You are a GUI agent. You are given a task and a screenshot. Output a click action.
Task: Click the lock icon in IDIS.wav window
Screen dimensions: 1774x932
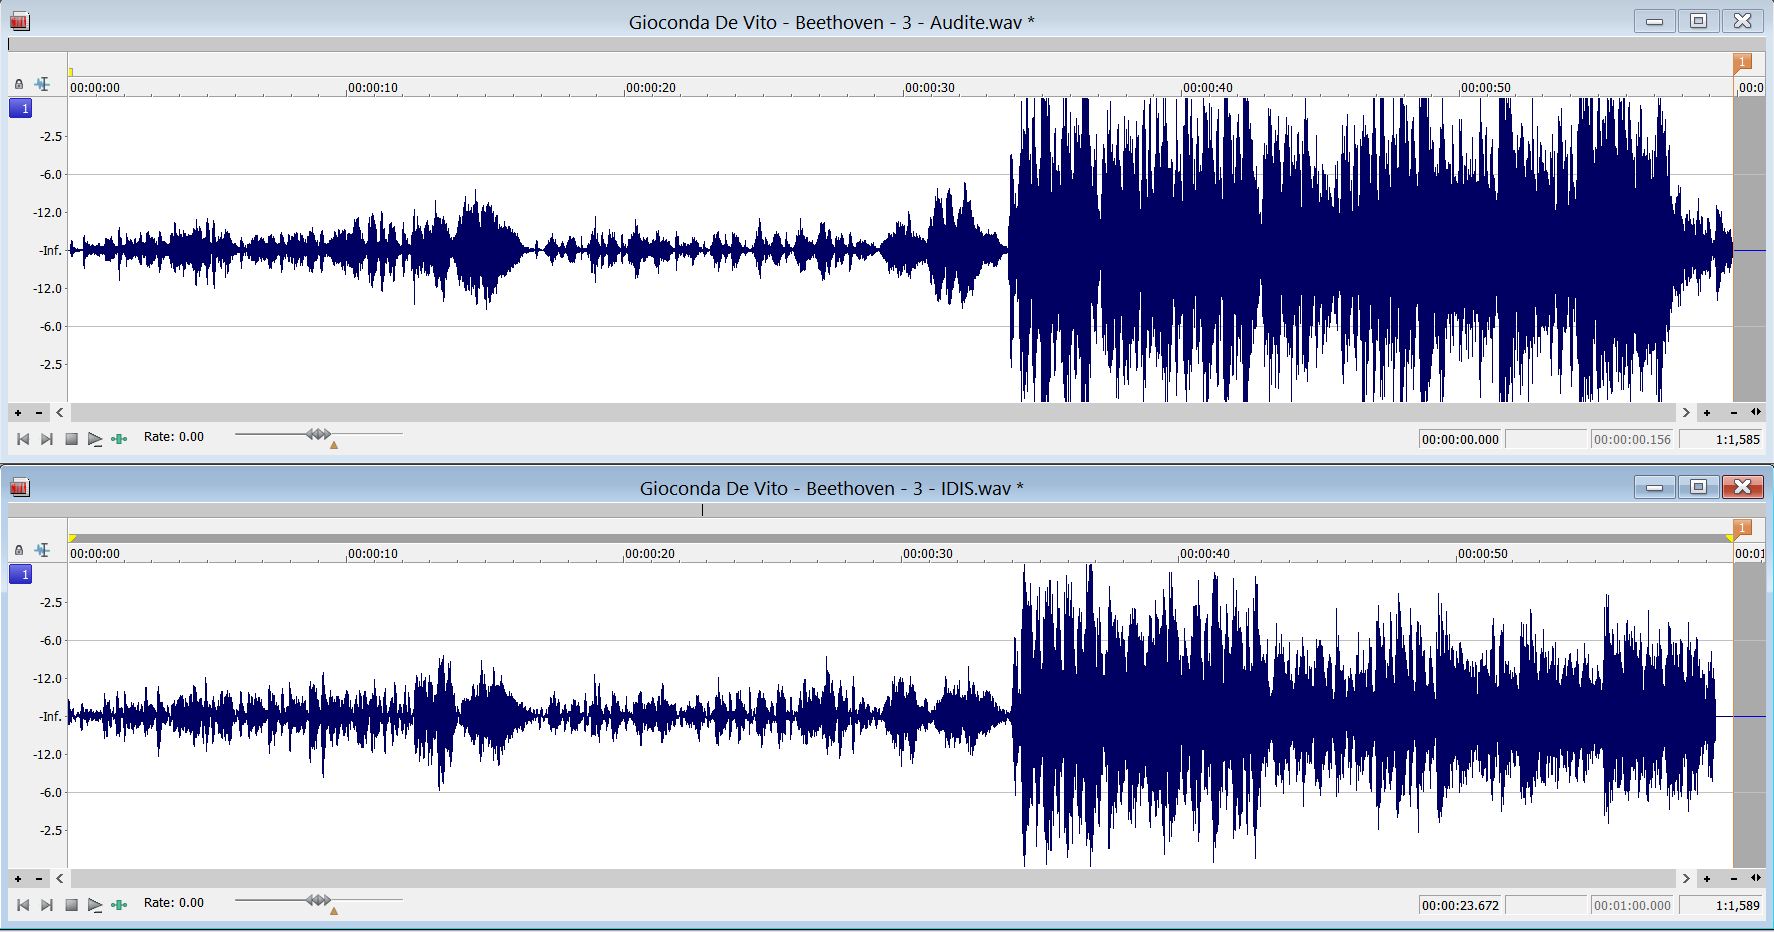(18, 551)
